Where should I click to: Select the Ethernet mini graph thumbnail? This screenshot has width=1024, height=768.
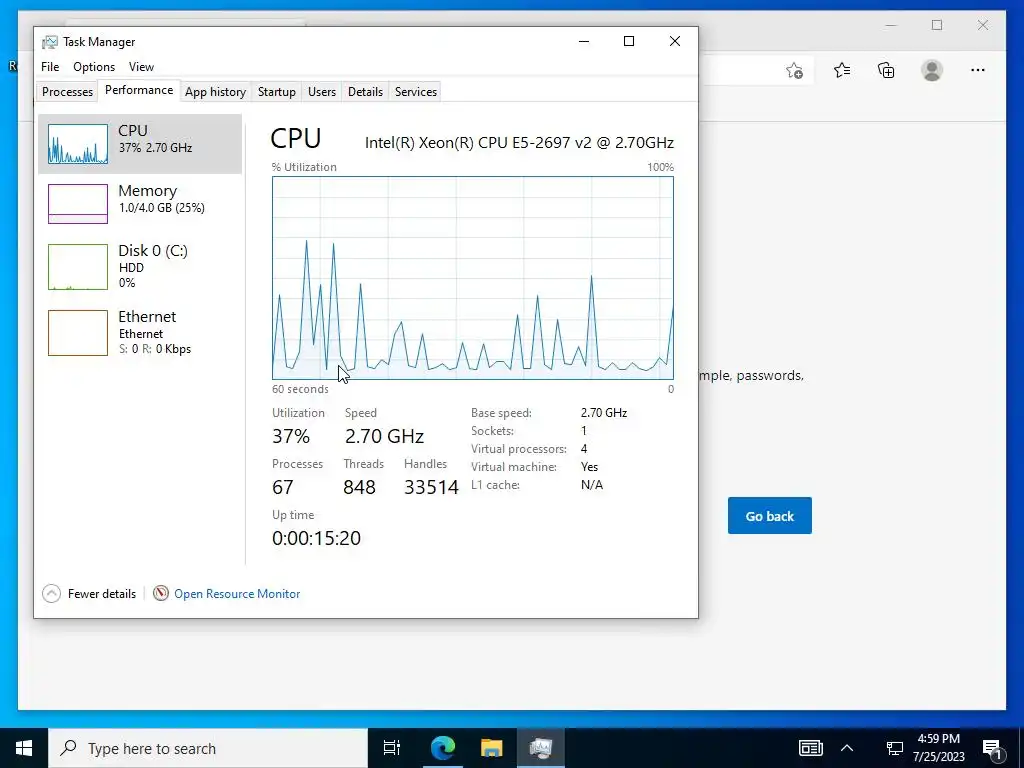(x=78, y=332)
